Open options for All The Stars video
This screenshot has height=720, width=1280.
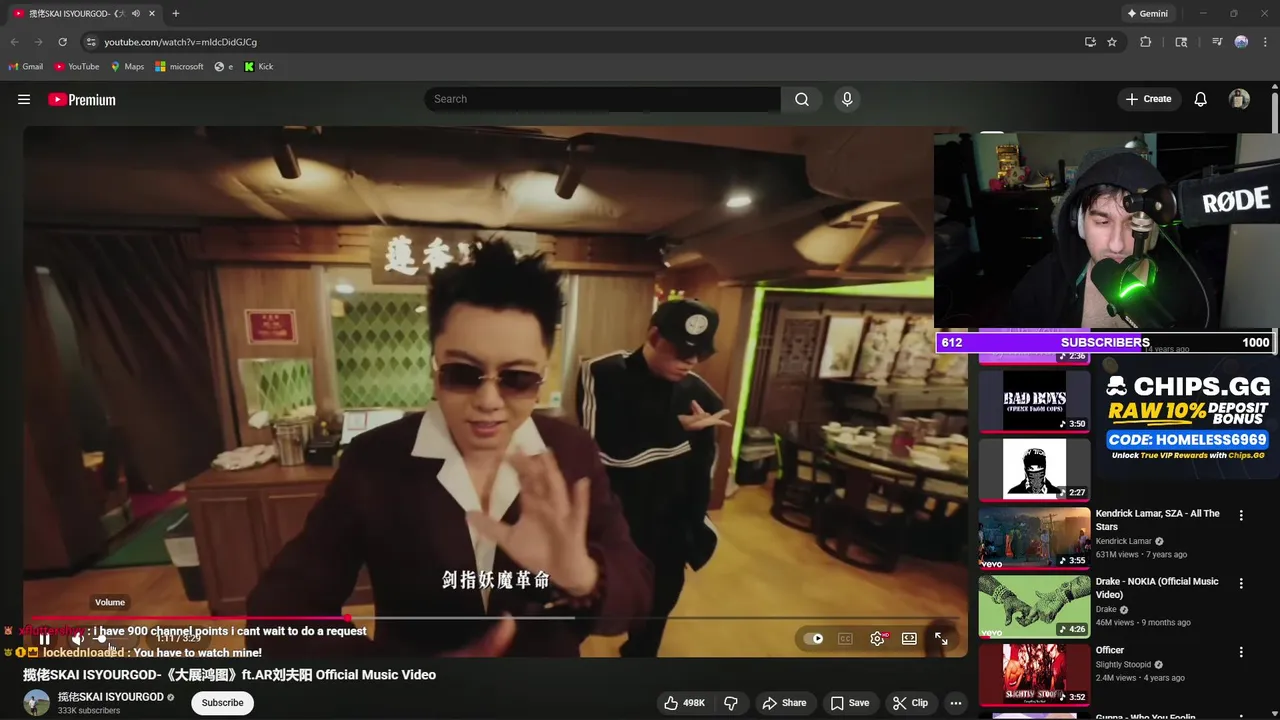click(1241, 516)
